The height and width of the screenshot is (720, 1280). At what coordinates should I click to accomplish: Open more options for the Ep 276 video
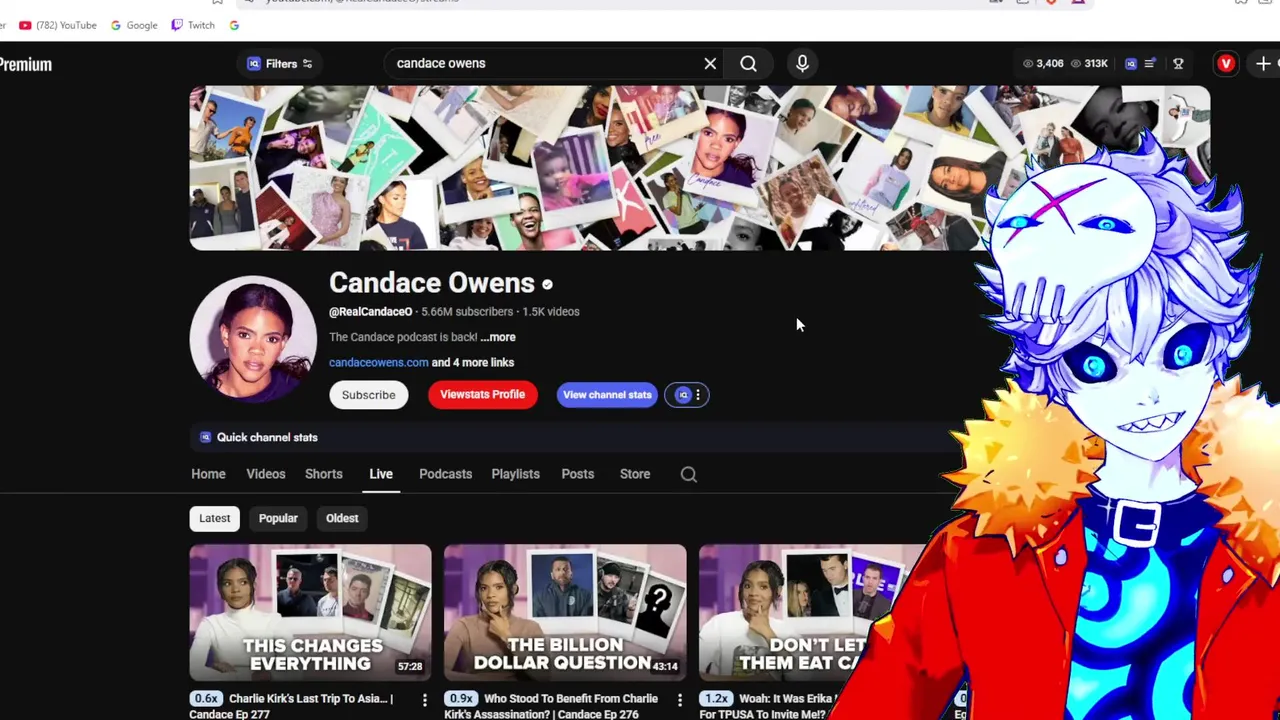(x=680, y=700)
